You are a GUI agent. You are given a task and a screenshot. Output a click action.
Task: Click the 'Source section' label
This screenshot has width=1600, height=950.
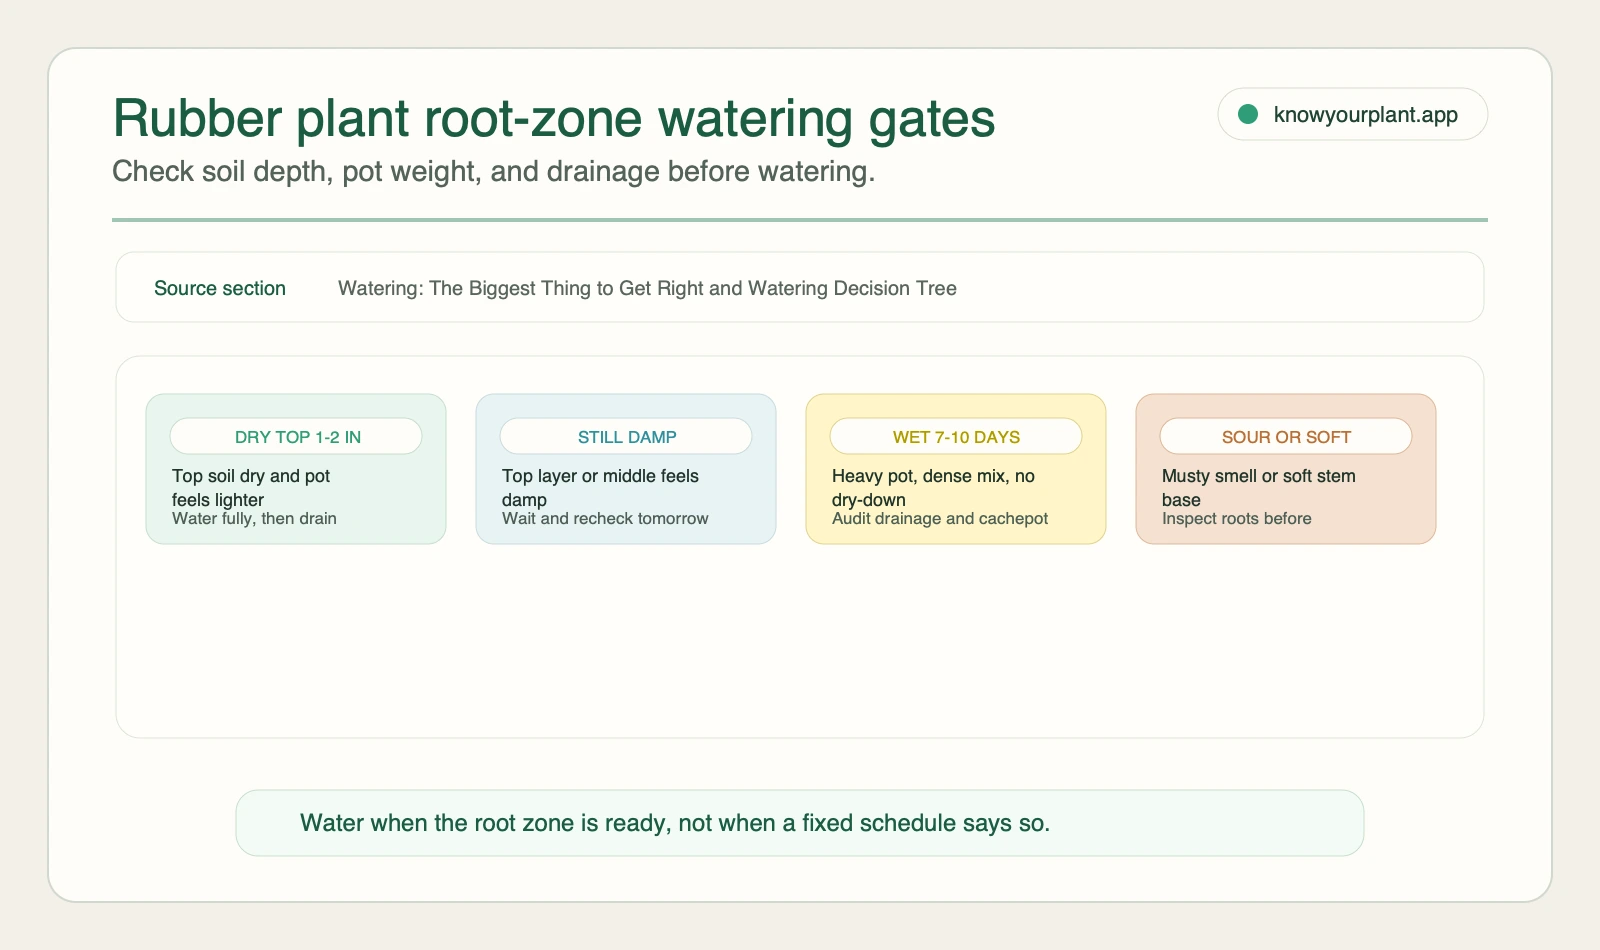(220, 288)
